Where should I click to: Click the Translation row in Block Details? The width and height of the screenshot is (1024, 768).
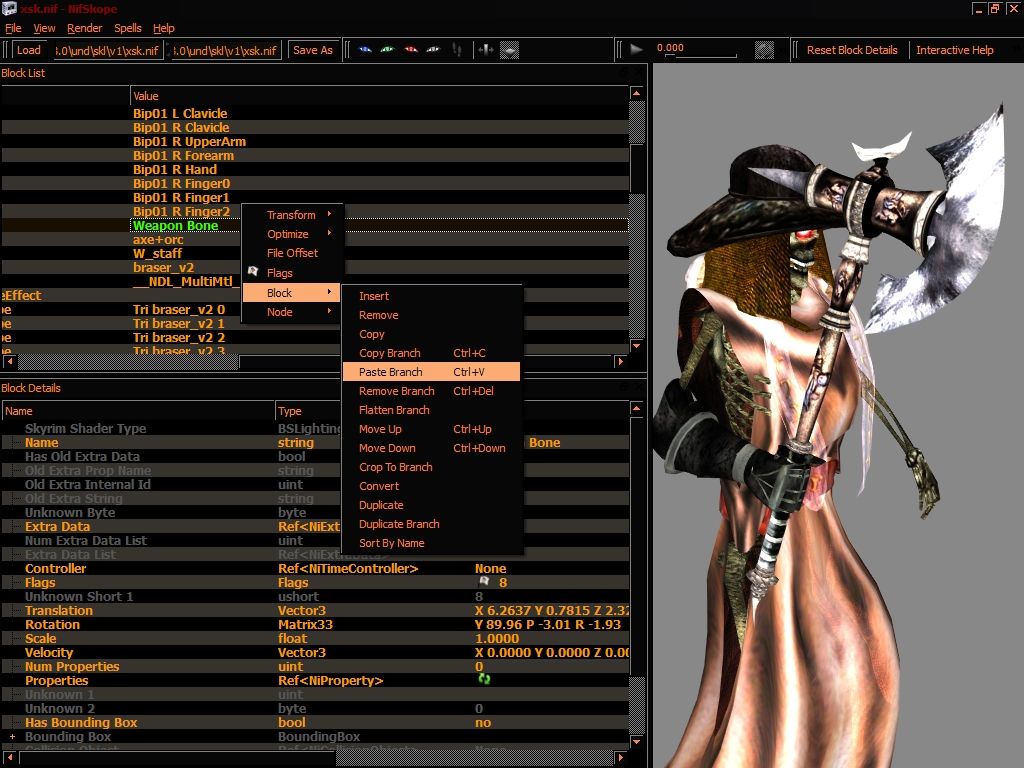[x=315, y=610]
